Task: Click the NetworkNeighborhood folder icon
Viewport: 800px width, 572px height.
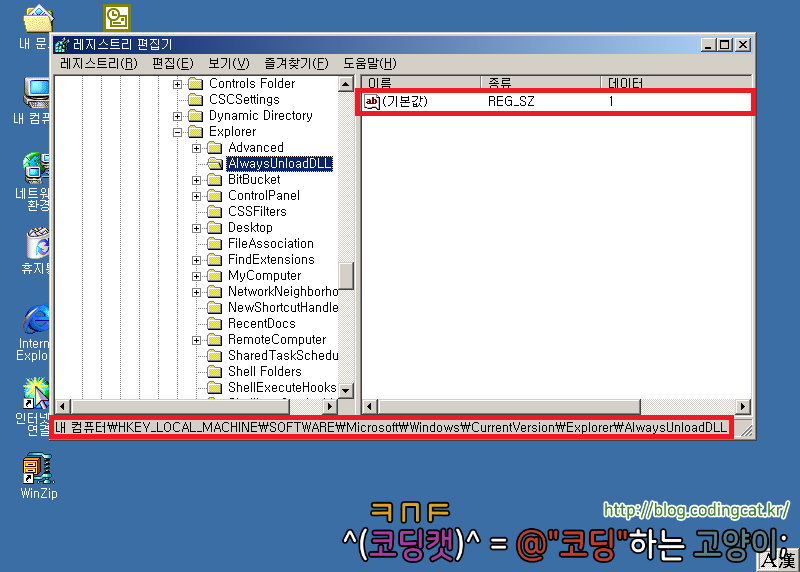Action: [x=215, y=292]
